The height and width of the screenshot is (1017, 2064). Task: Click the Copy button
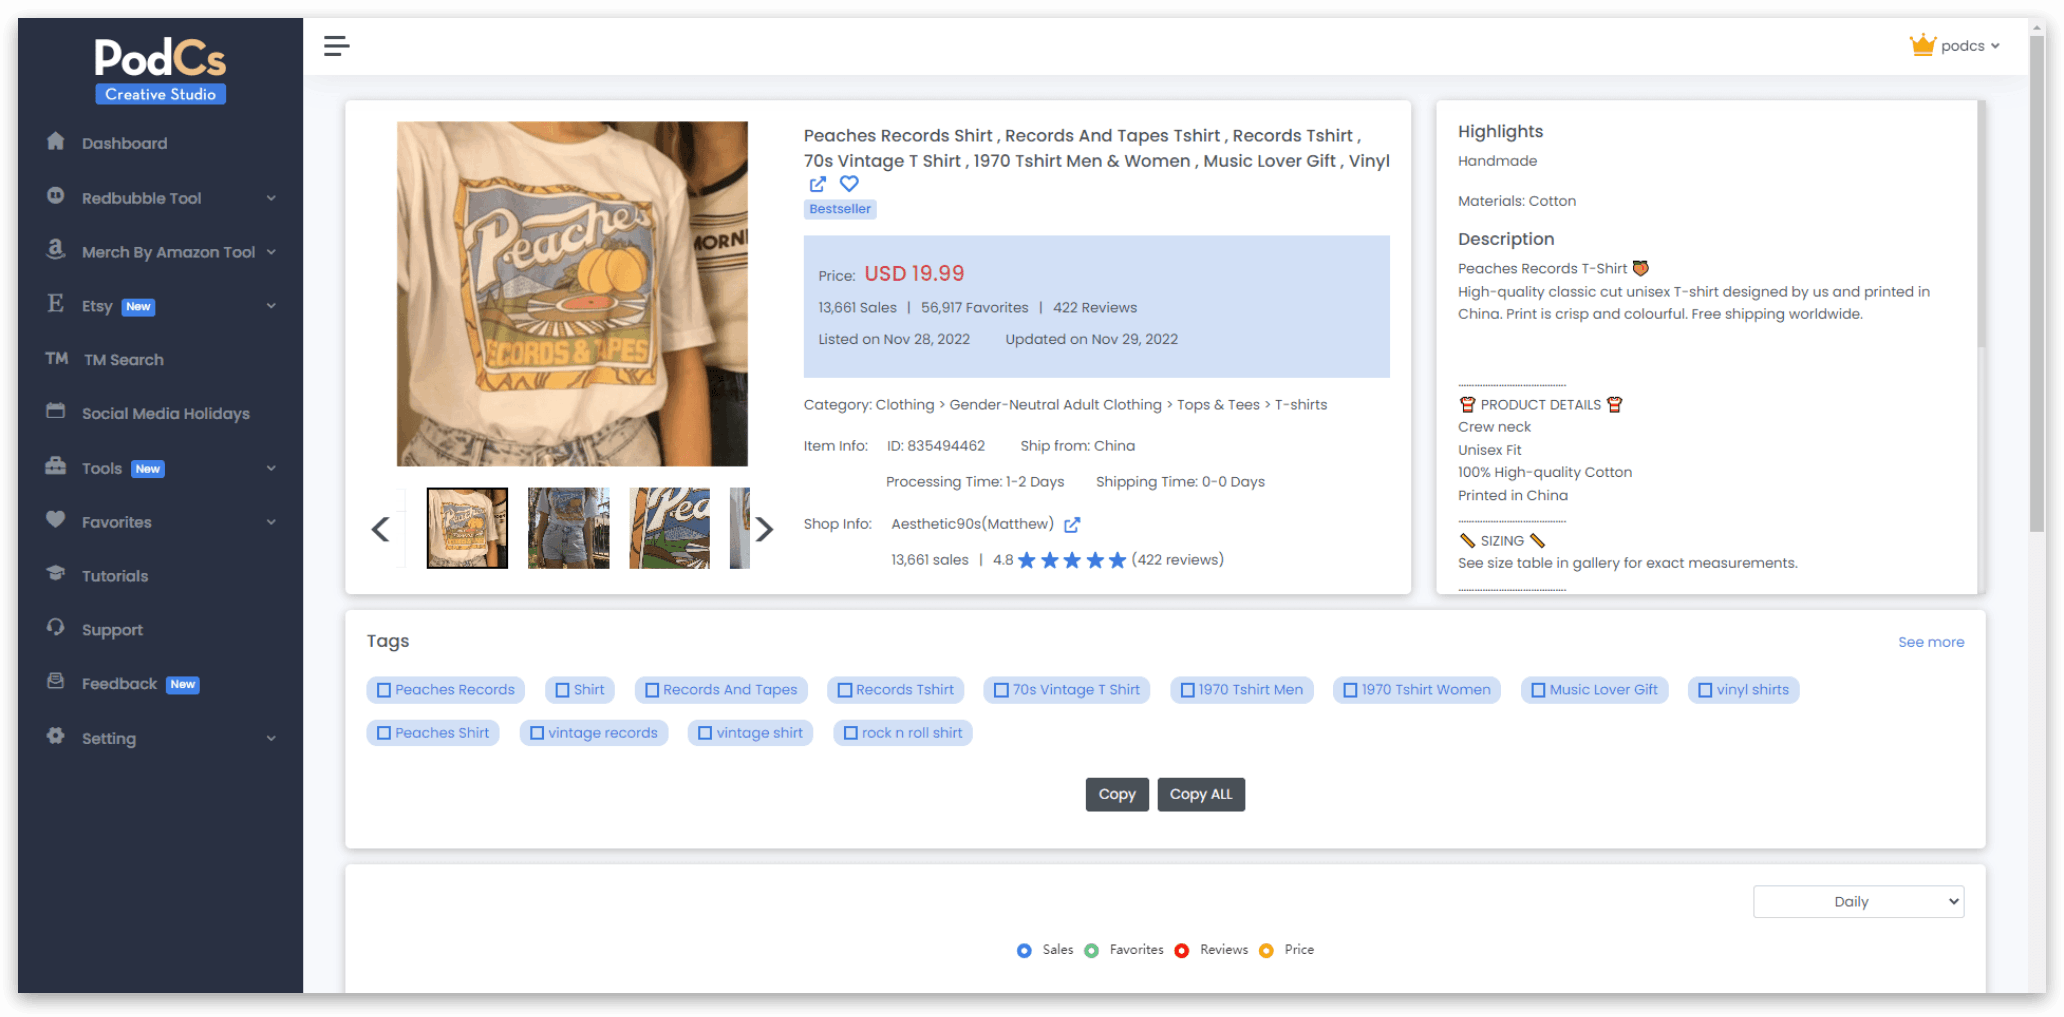1117,794
